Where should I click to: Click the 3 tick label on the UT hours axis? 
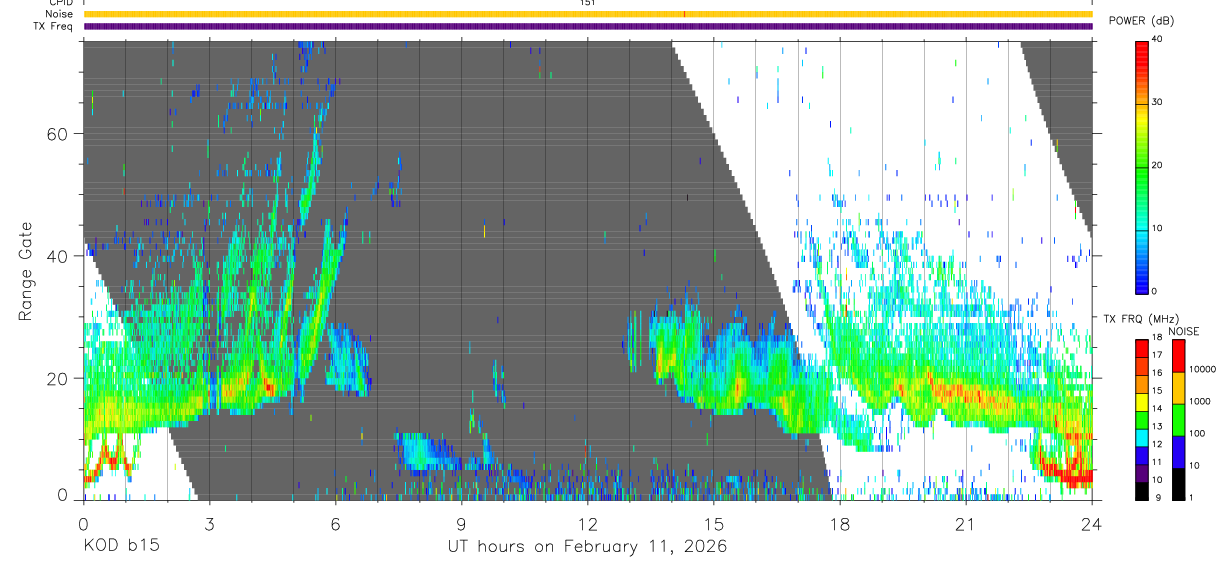pos(209,523)
